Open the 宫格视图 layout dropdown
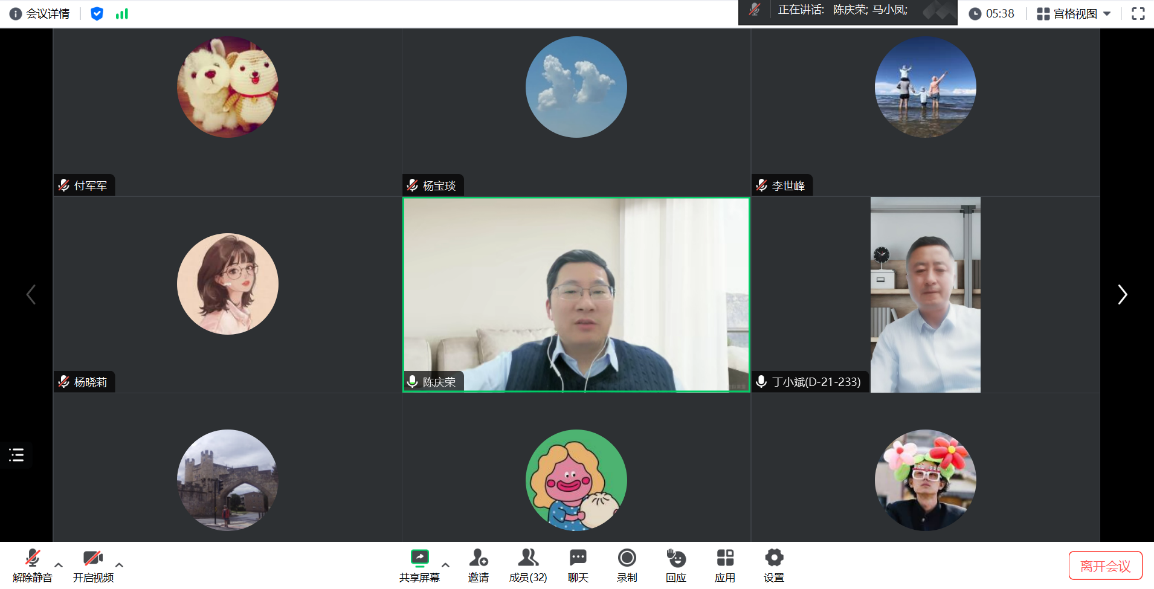The width and height of the screenshot is (1154, 589). coord(1074,14)
